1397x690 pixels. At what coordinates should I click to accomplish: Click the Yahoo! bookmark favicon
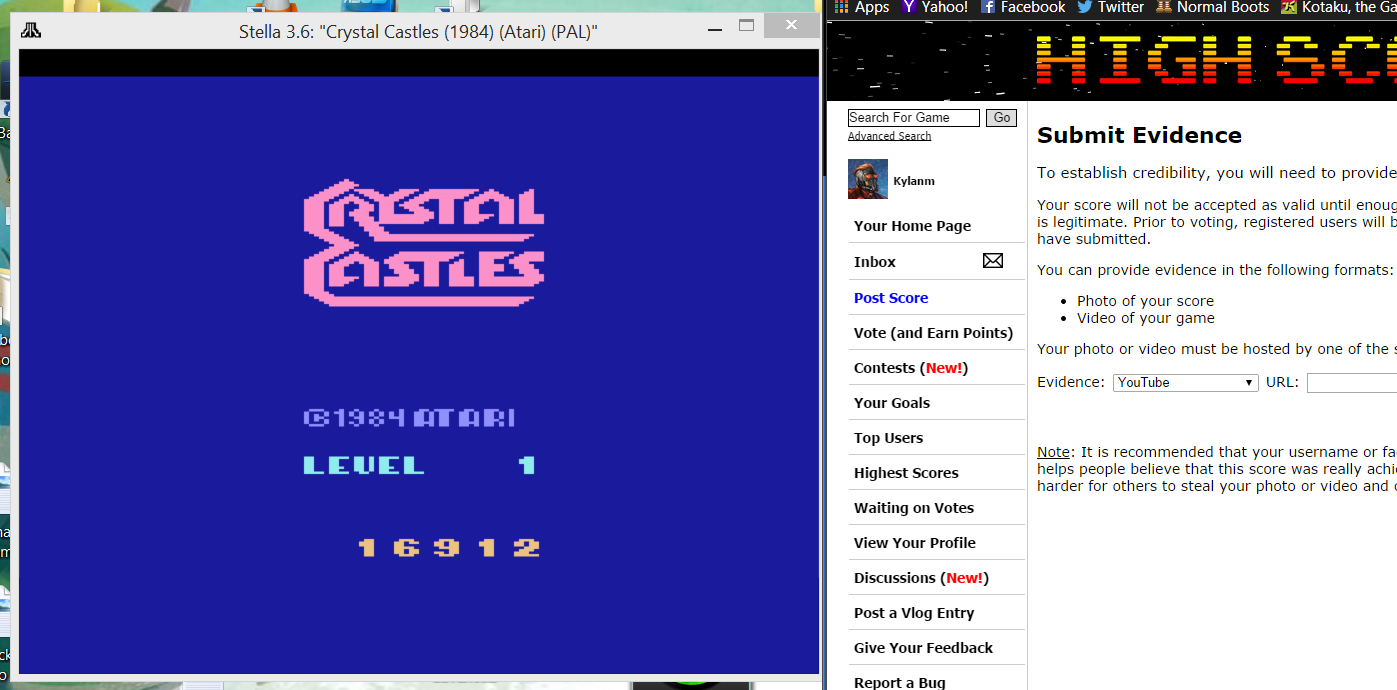[909, 7]
